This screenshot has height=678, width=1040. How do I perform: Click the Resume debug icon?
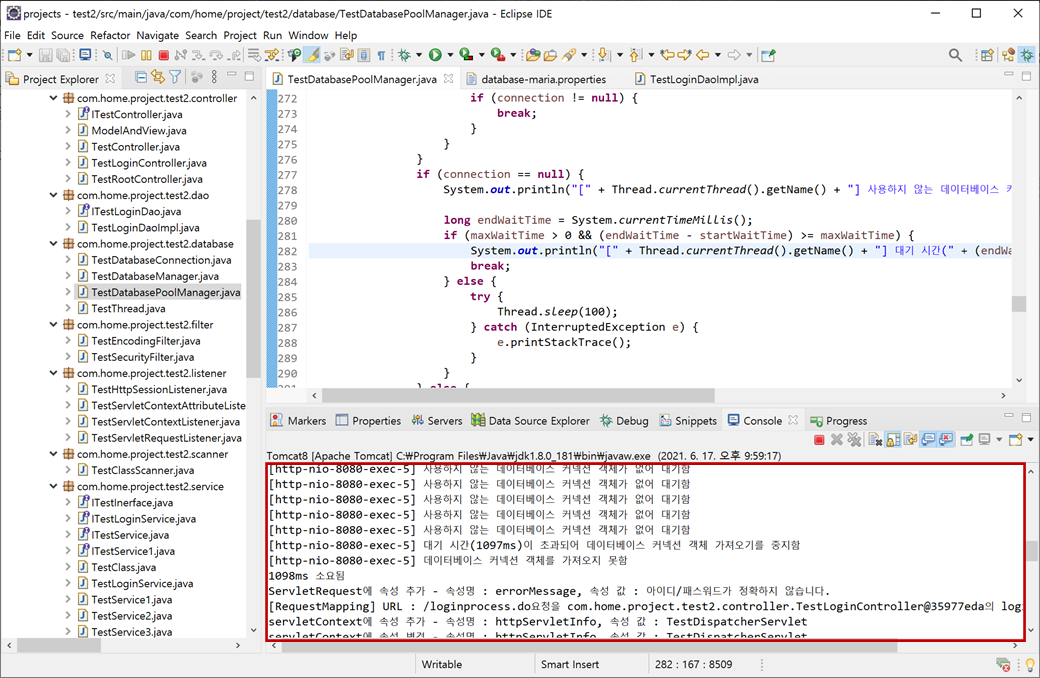click(129, 55)
